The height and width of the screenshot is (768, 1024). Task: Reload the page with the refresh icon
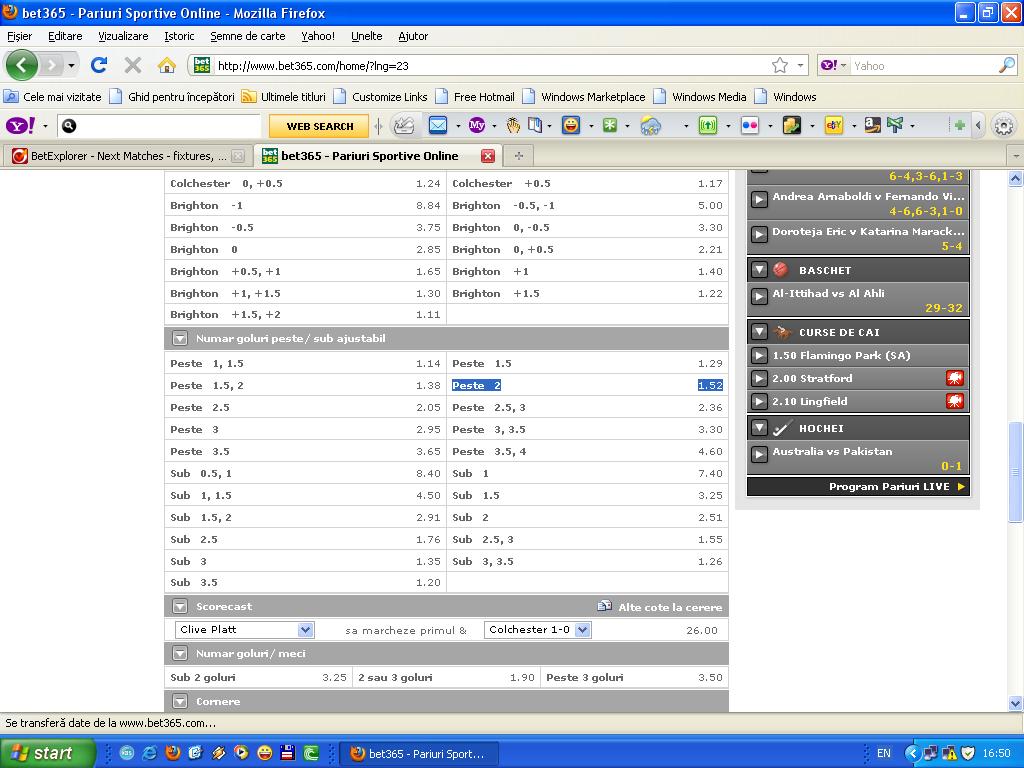point(99,65)
